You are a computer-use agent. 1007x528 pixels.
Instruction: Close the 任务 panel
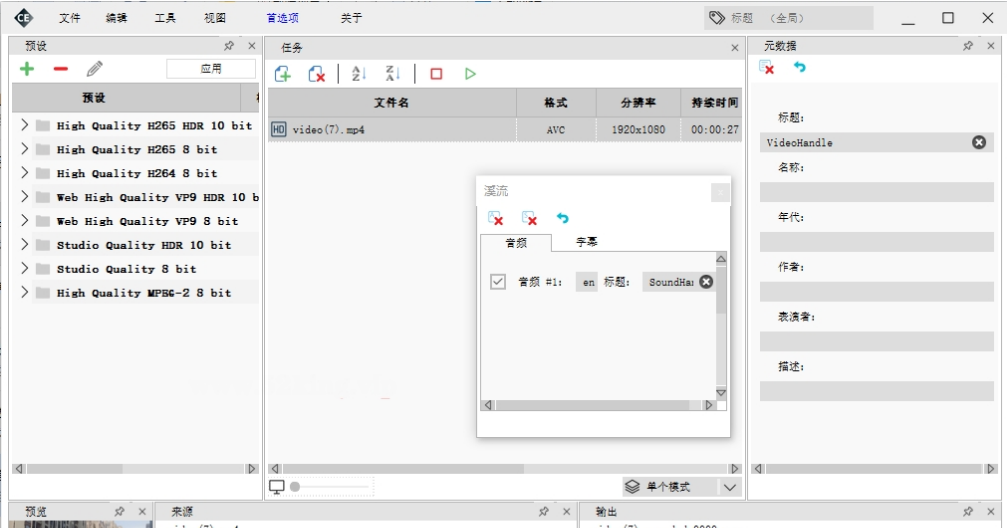735,48
